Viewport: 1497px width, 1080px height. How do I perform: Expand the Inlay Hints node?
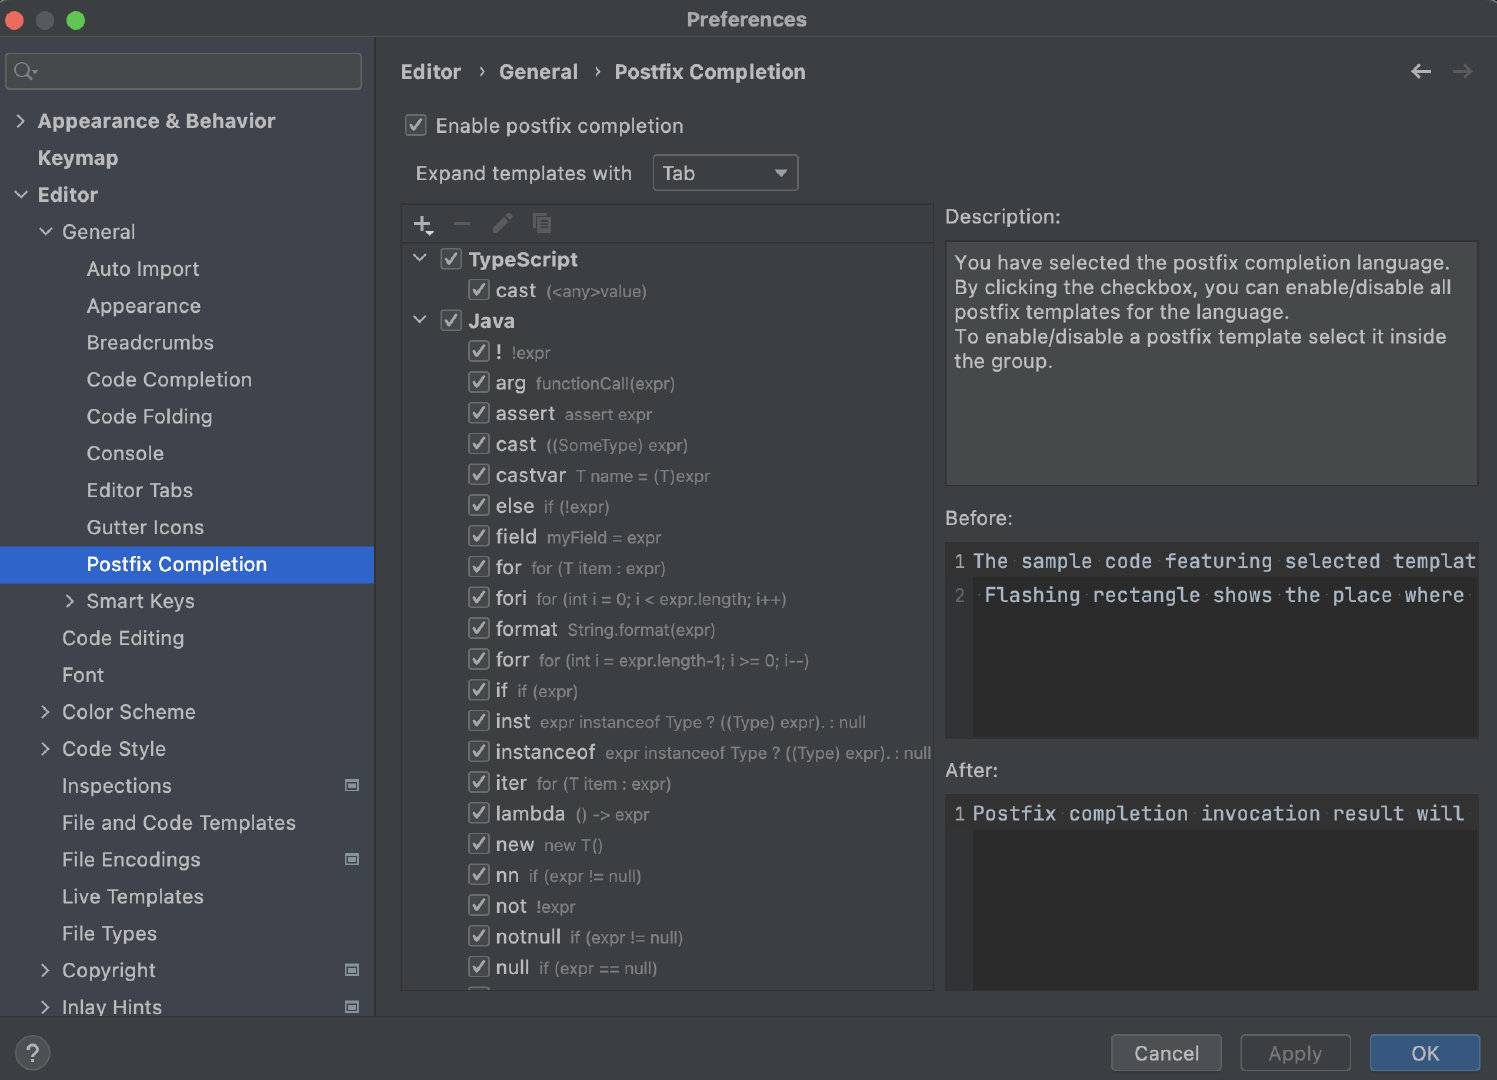pos(45,1007)
